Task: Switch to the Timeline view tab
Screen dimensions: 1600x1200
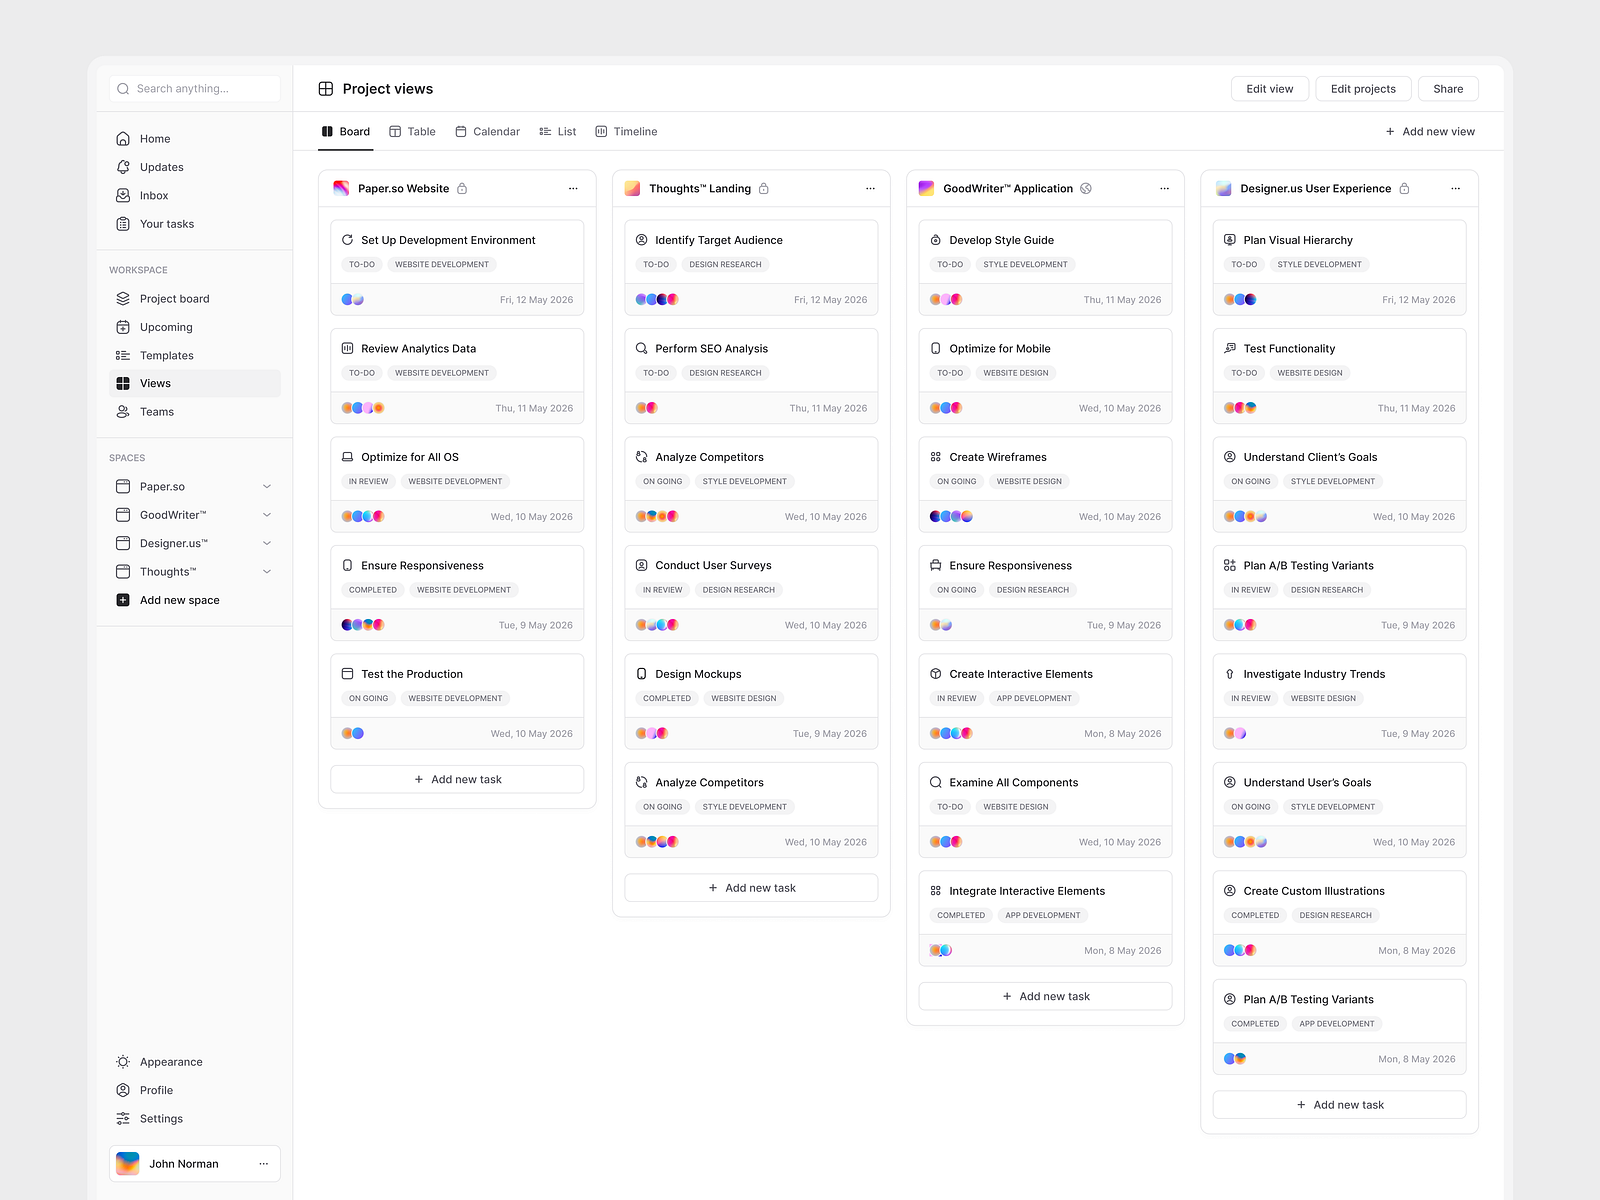Action: coord(626,131)
